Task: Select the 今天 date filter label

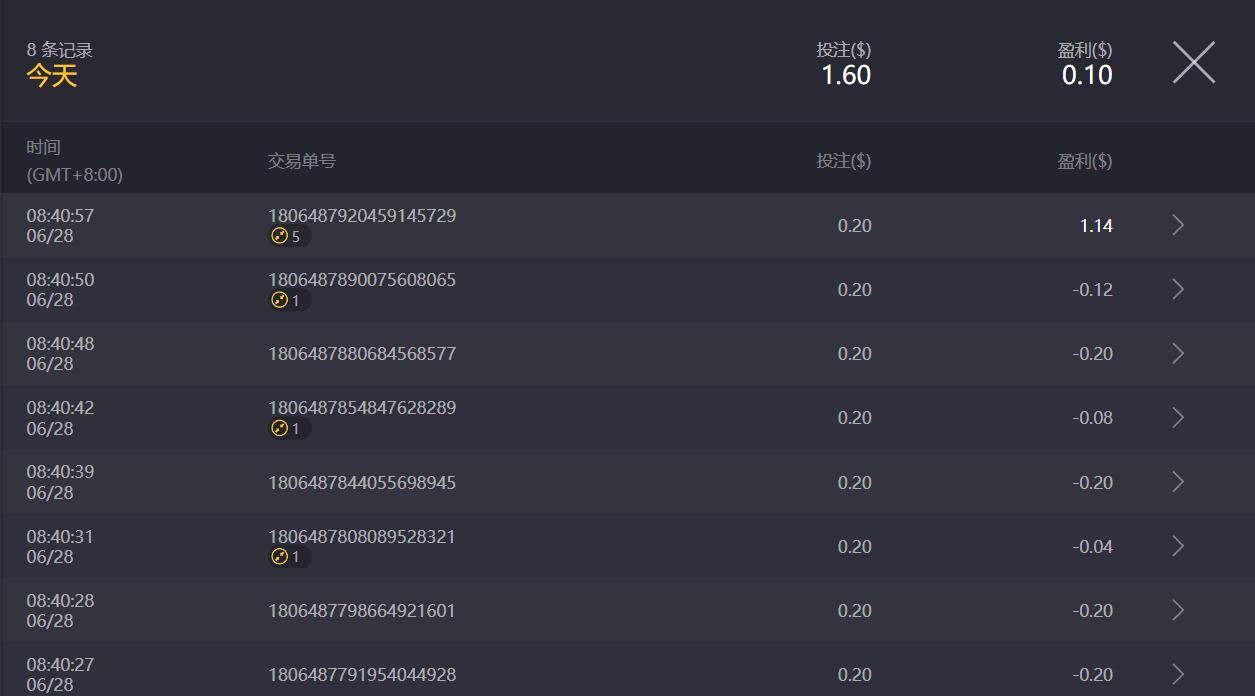Action: click(52, 76)
